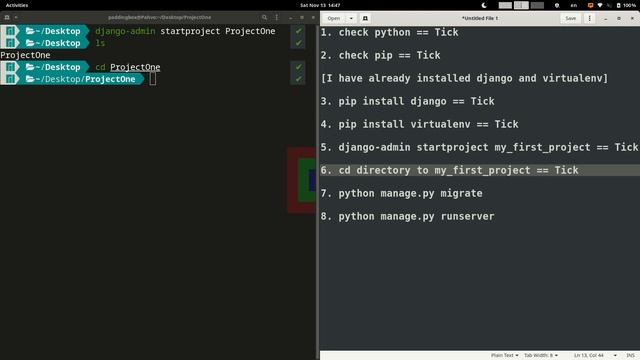Screen dimensions: 640x360
Task: Click 'ProjectOne' ls output in terminal
Action: click(25, 55)
